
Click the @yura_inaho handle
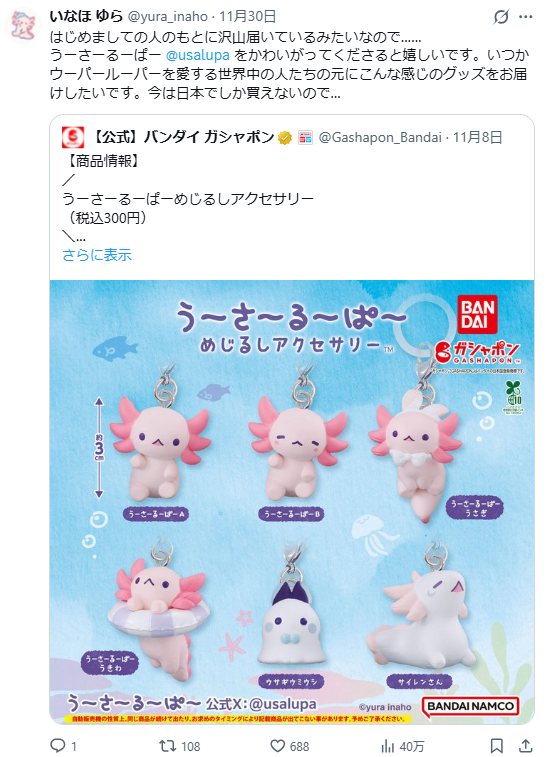(x=168, y=17)
